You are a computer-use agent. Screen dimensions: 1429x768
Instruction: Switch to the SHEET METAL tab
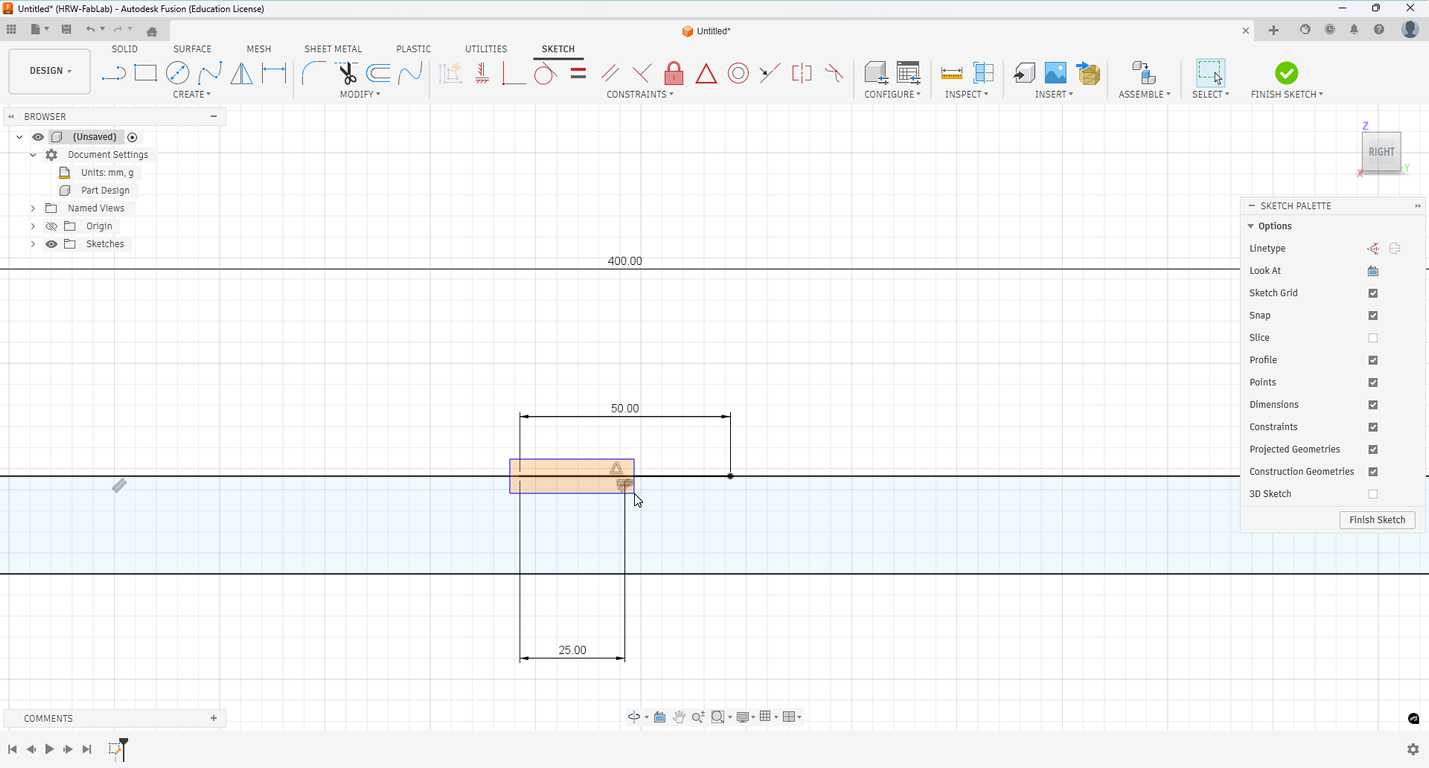click(333, 48)
